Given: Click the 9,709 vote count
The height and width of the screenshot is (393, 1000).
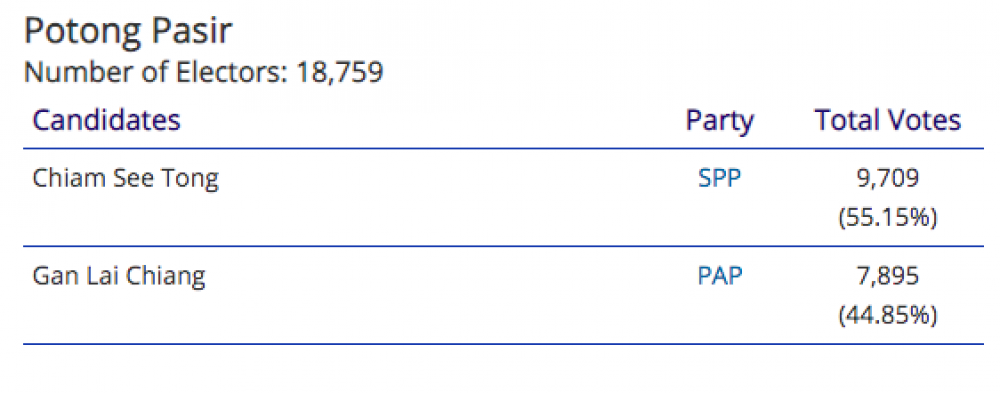Looking at the screenshot, I should [x=888, y=179].
